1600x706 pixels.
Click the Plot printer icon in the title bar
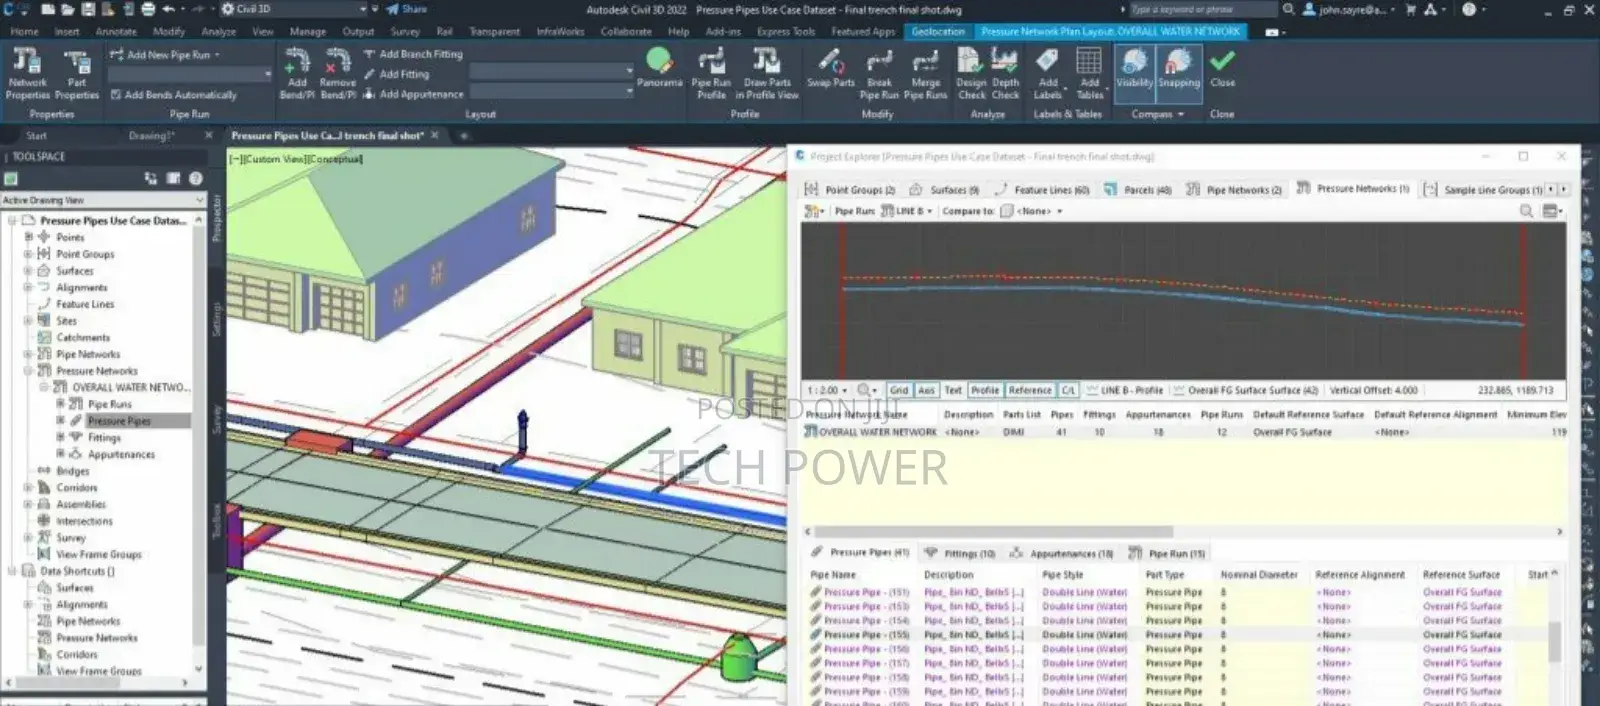148,9
